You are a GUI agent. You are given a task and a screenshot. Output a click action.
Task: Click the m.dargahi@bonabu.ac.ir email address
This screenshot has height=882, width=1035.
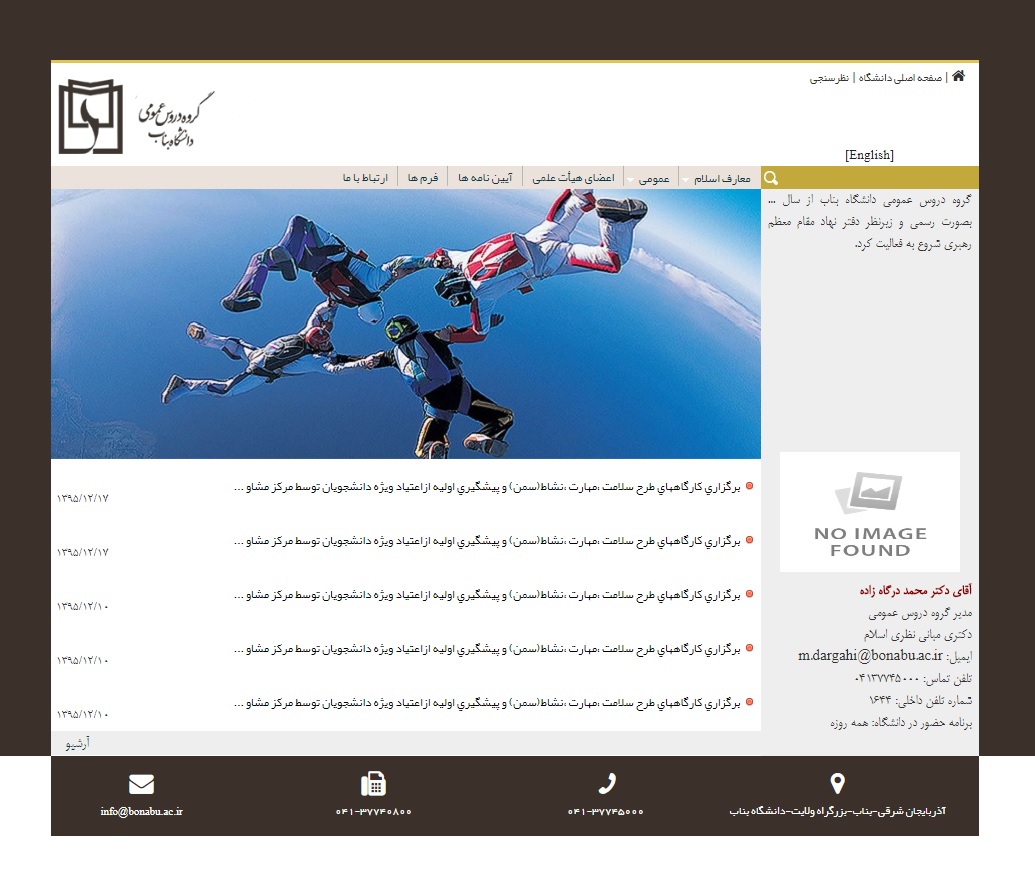[870, 656]
